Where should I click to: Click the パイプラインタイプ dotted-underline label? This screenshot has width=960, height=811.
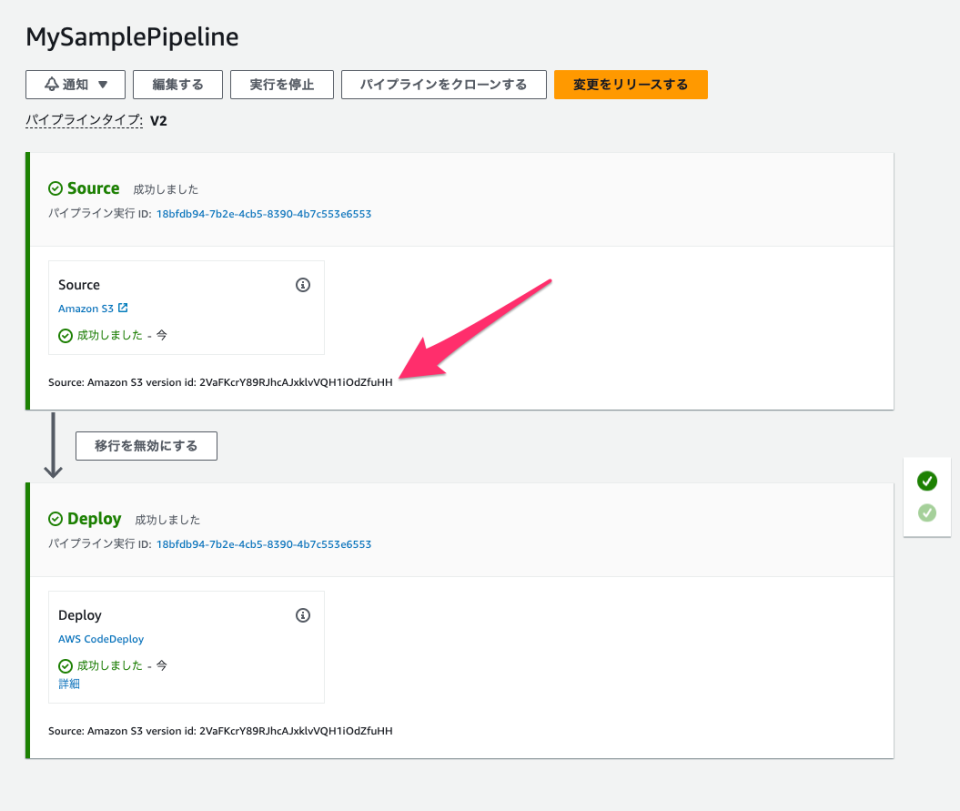83,120
